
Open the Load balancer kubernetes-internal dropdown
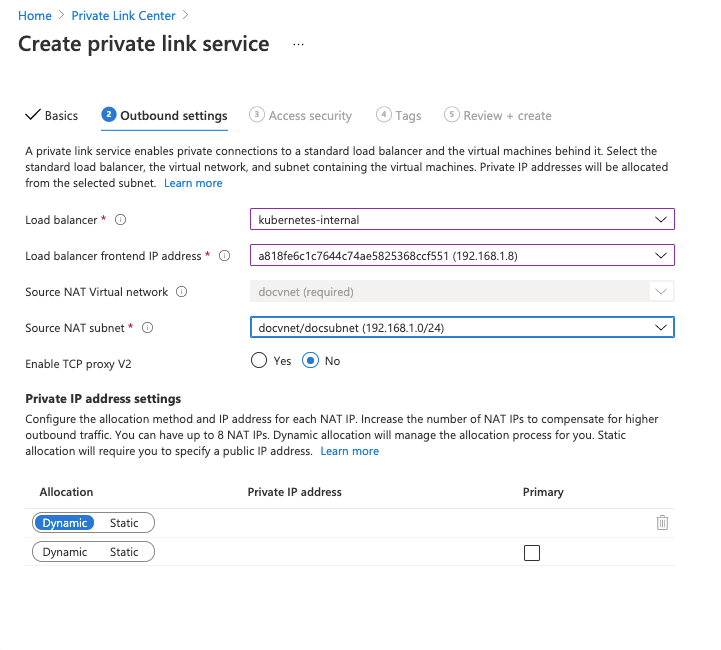pyautogui.click(x=462, y=220)
